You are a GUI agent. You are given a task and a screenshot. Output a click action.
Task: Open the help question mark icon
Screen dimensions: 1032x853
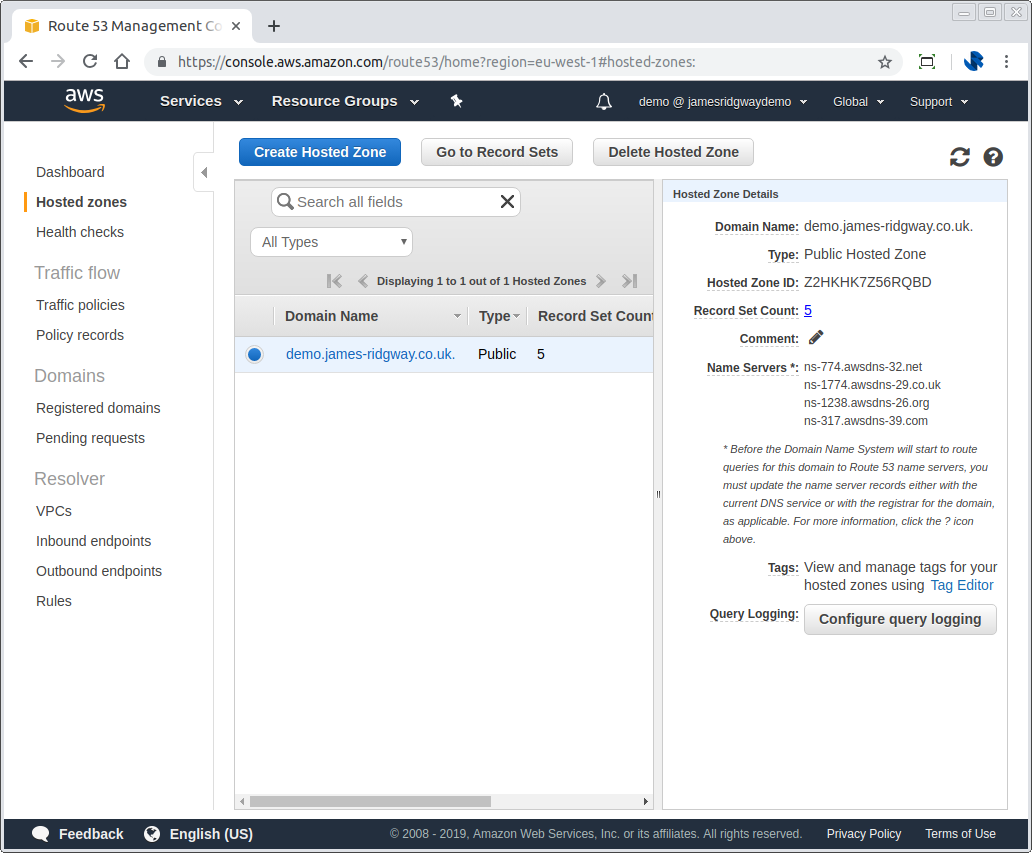point(993,157)
